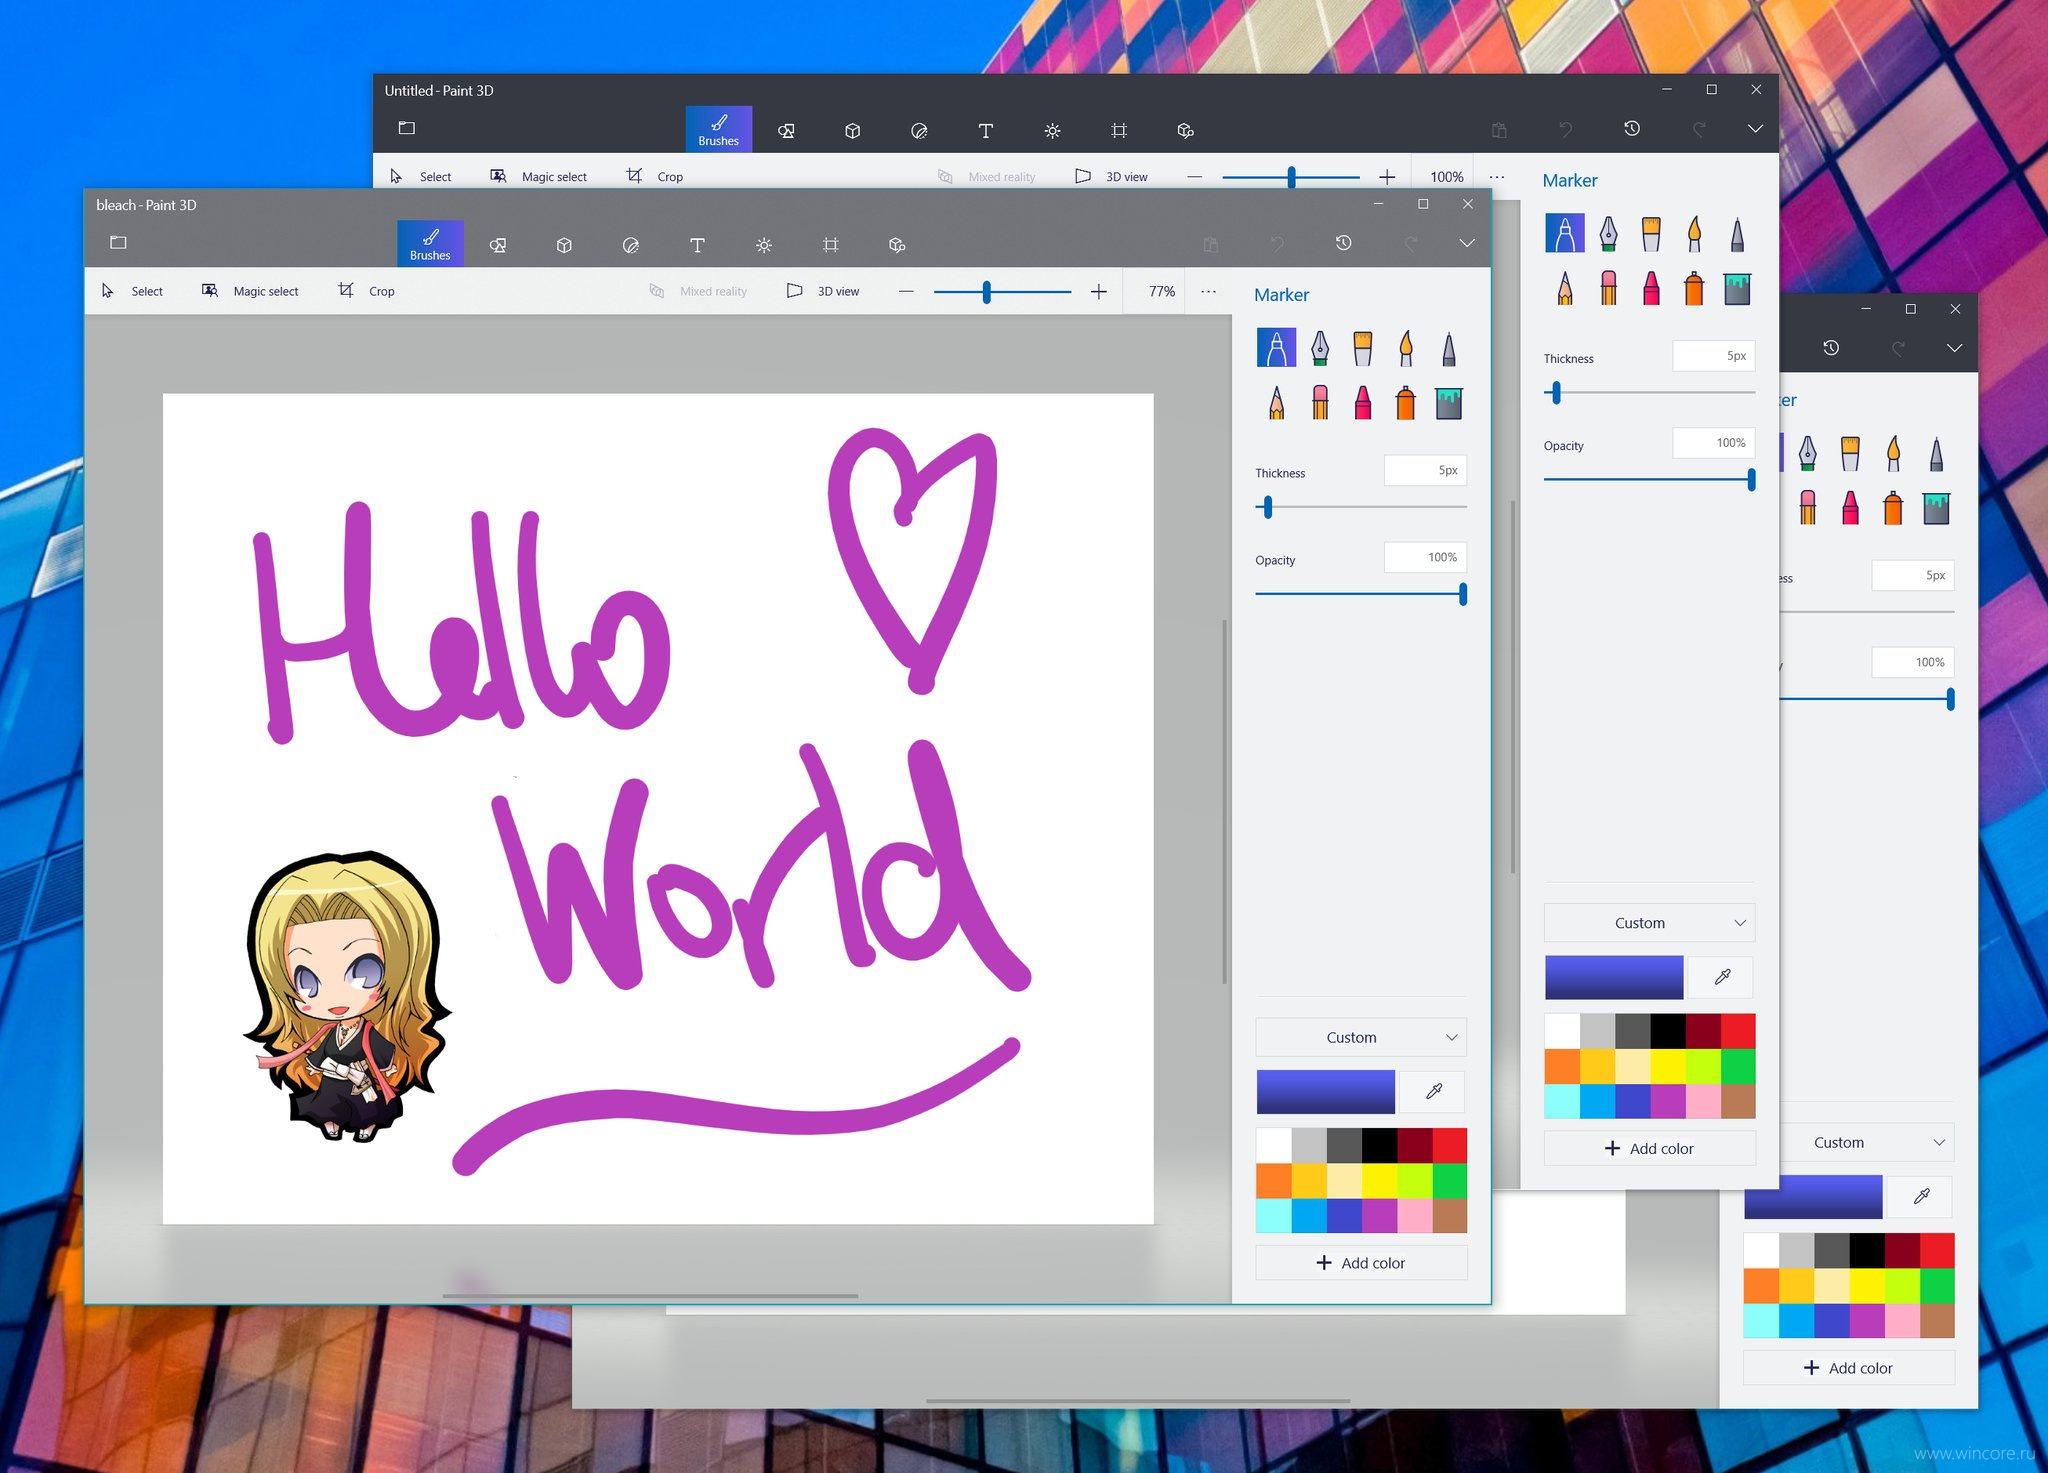The image size is (2048, 1473).
Task: Expand chevron in rightmost window title bar
Action: (x=1954, y=348)
